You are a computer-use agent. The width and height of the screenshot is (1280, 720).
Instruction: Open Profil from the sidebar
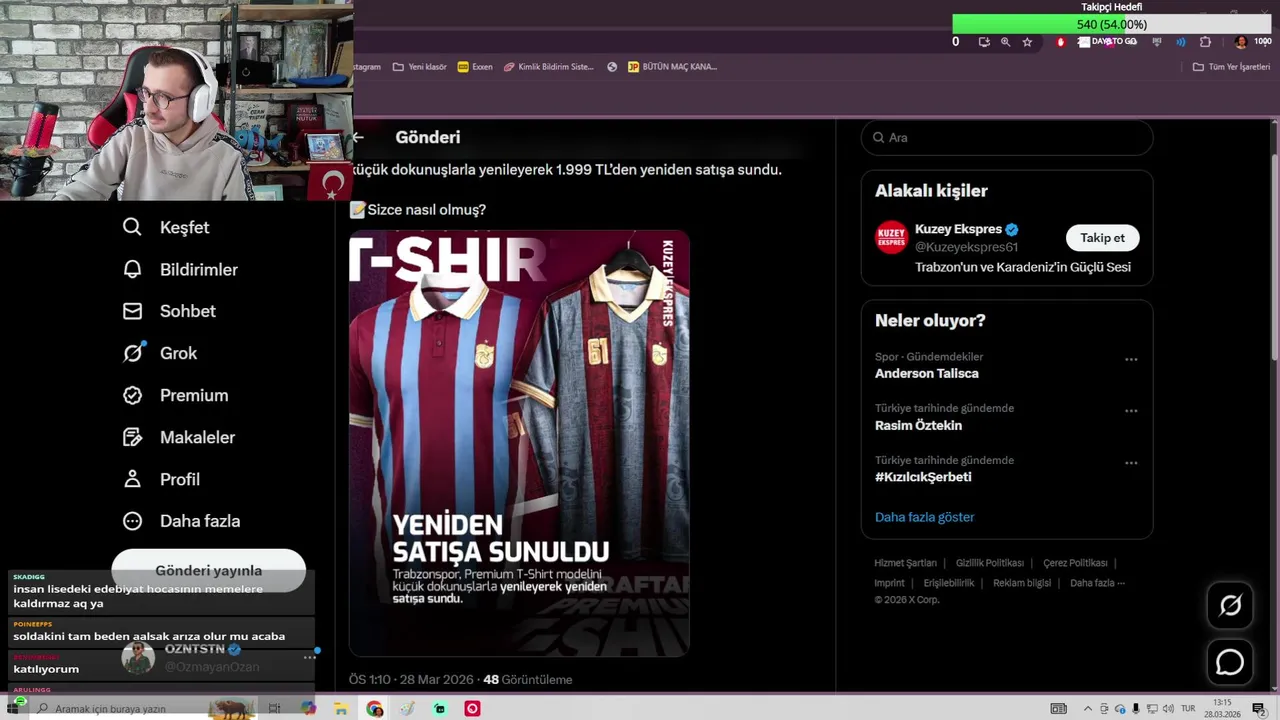(x=161, y=479)
